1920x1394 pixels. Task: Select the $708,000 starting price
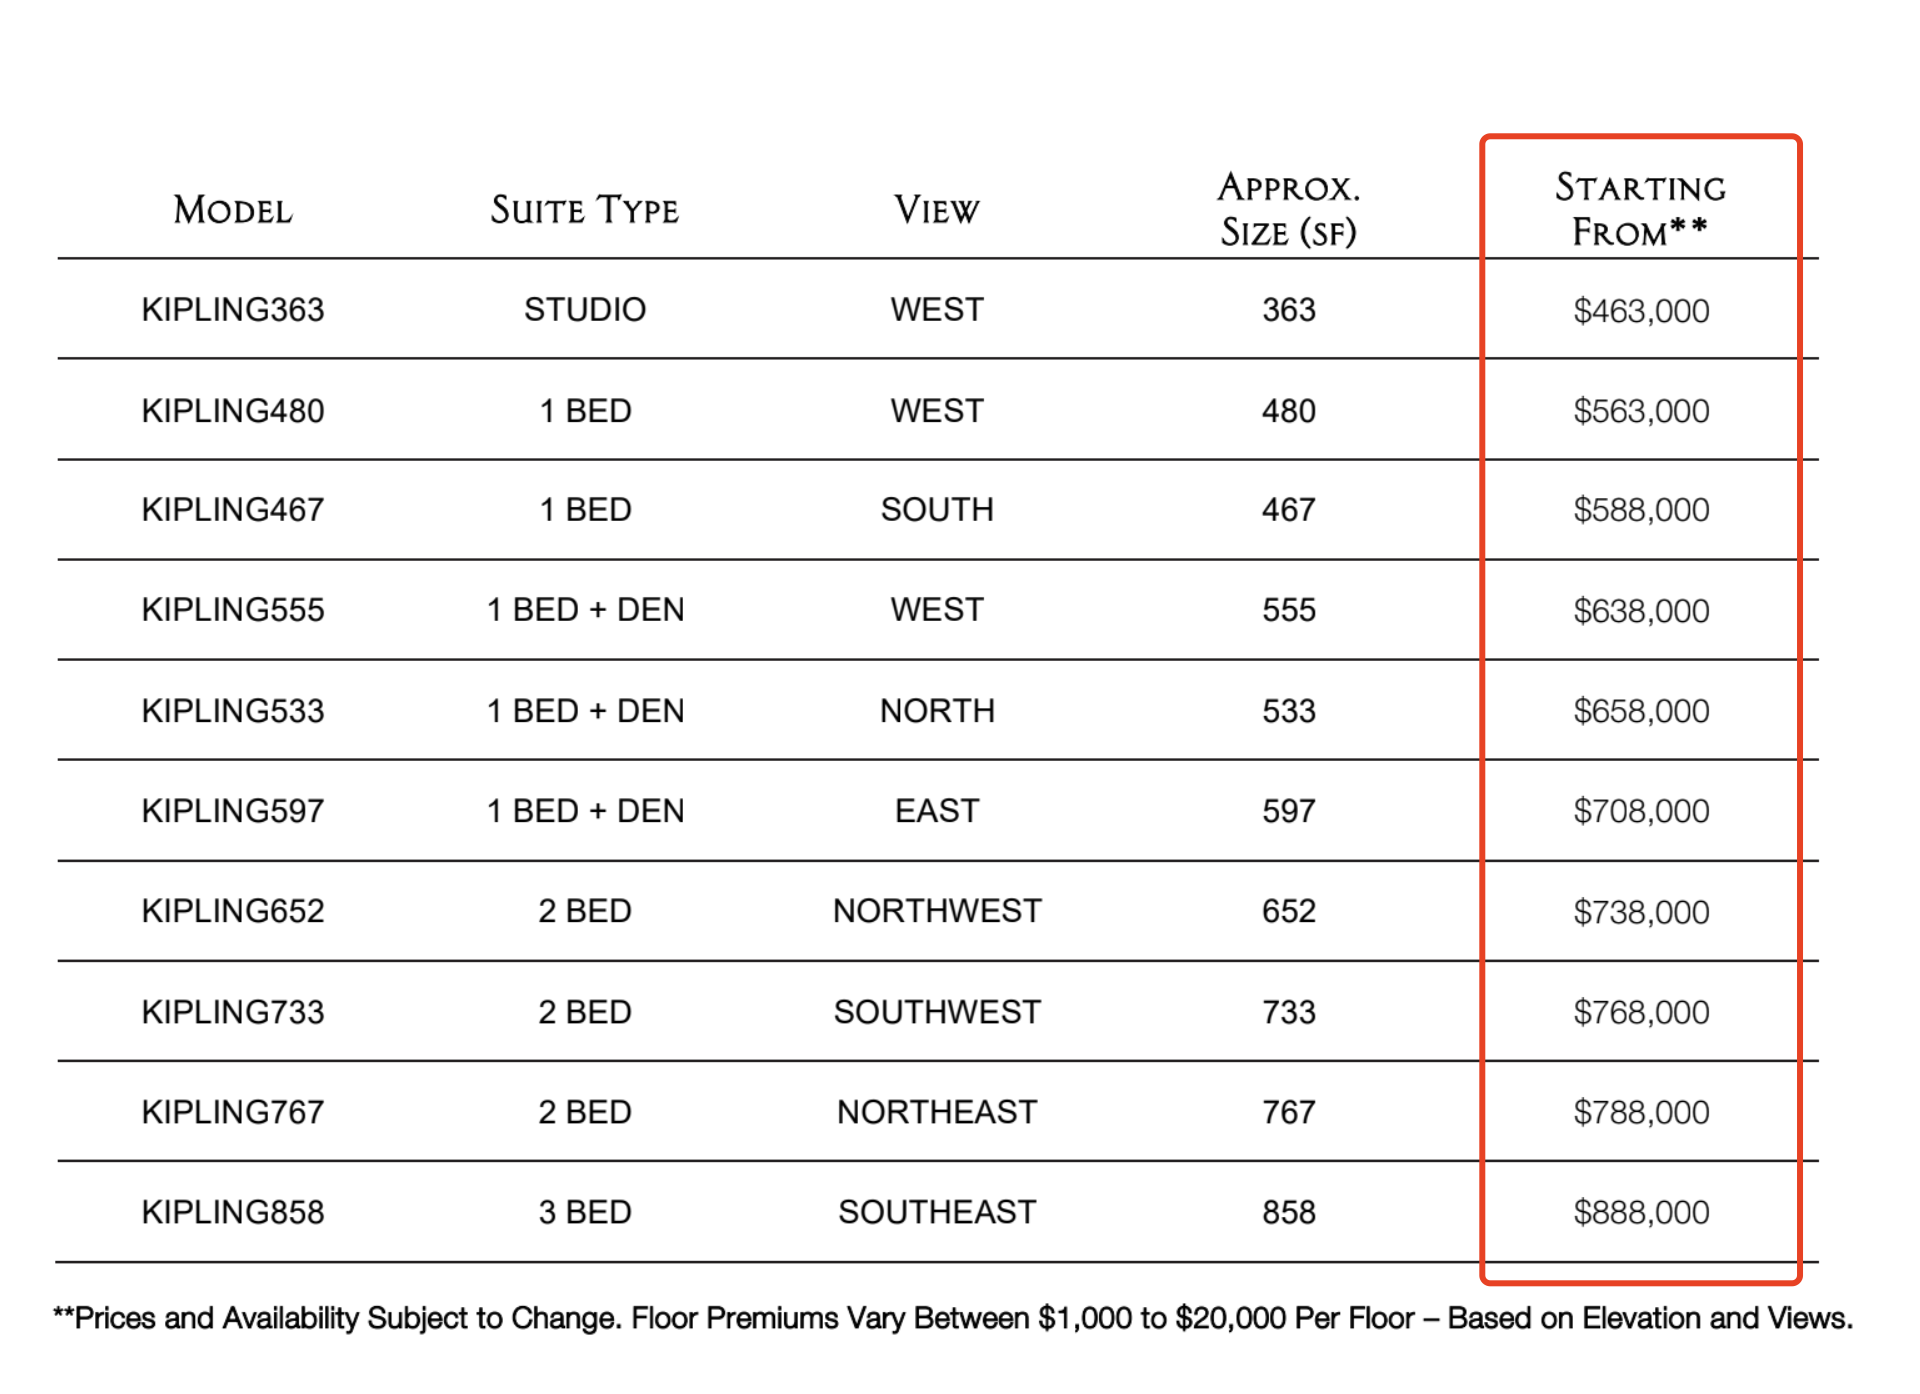coord(1641,811)
